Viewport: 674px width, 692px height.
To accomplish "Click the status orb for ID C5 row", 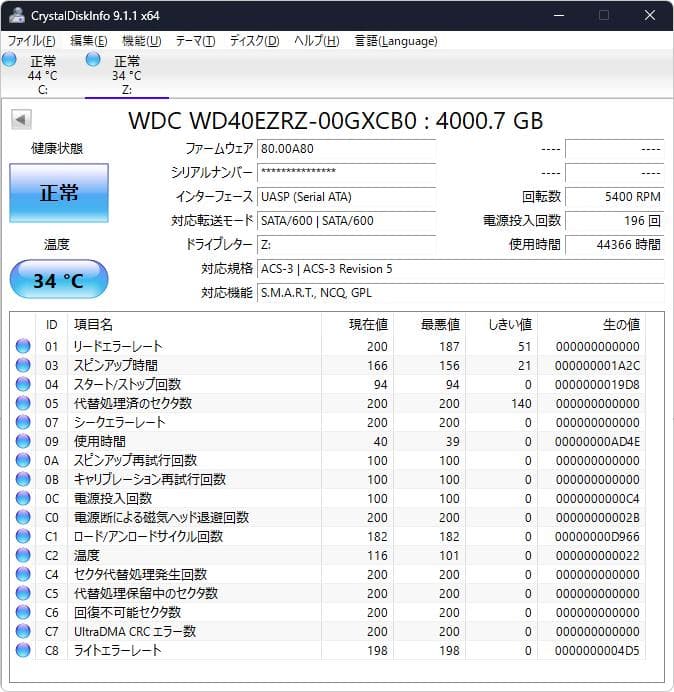I will (x=23, y=593).
